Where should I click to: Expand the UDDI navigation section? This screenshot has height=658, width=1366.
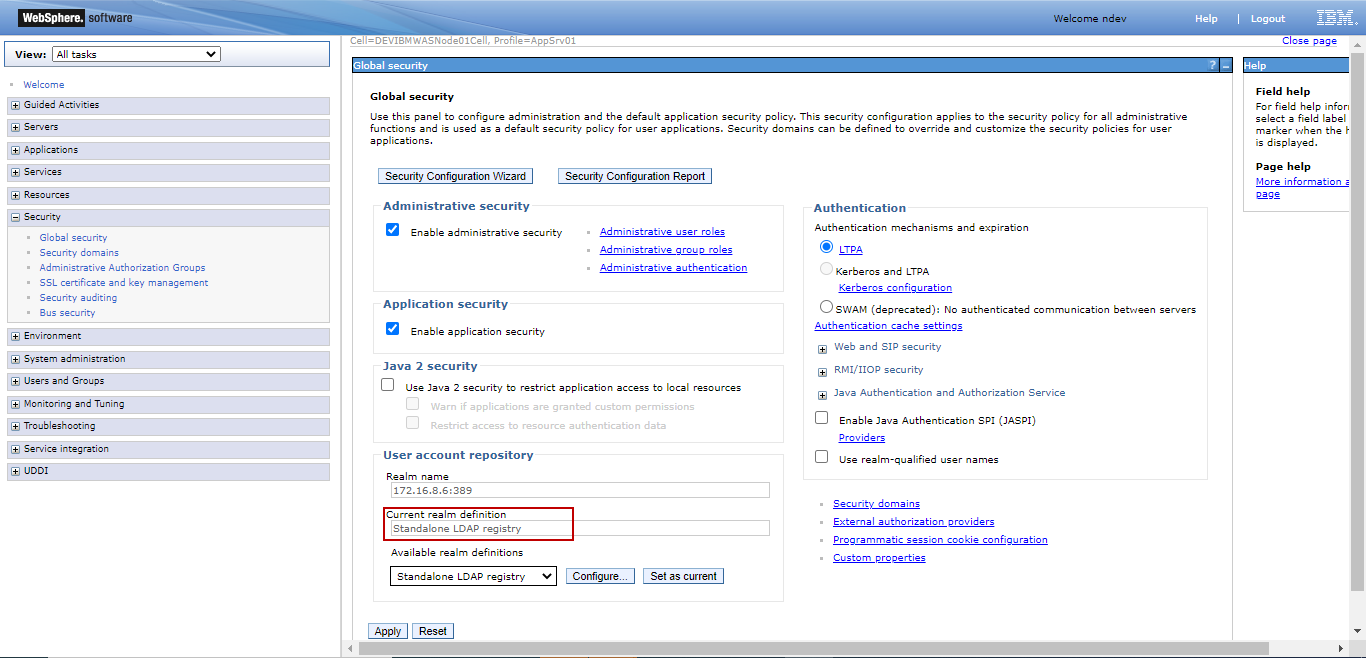[x=15, y=471]
